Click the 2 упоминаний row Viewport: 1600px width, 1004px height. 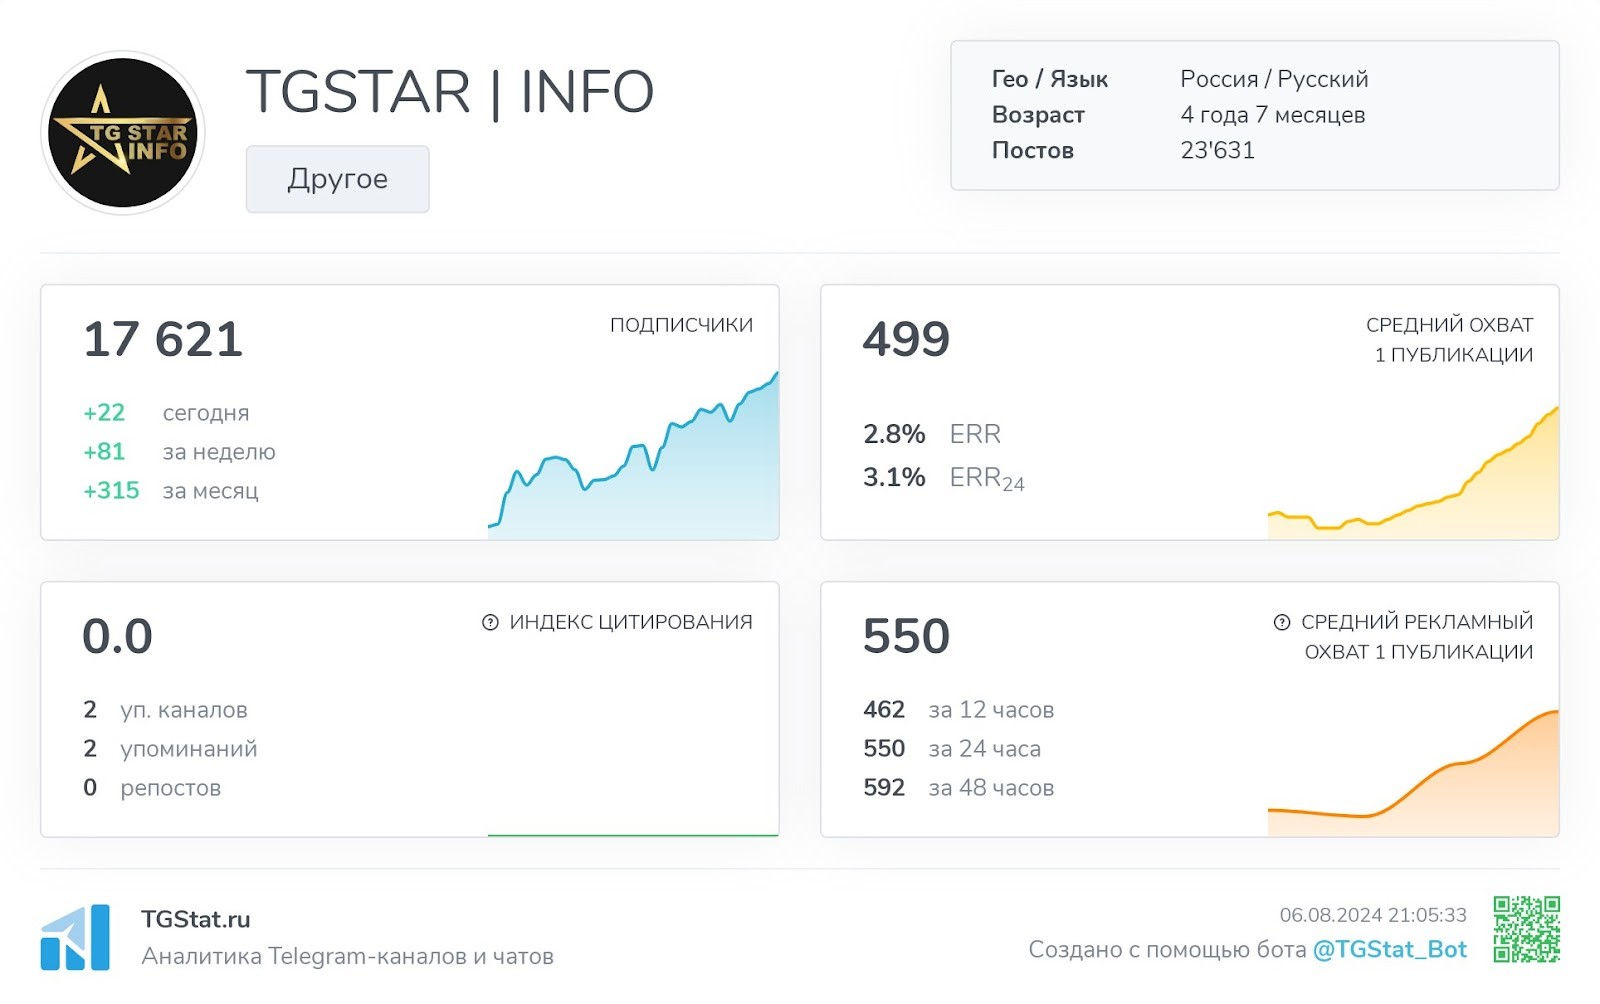170,749
